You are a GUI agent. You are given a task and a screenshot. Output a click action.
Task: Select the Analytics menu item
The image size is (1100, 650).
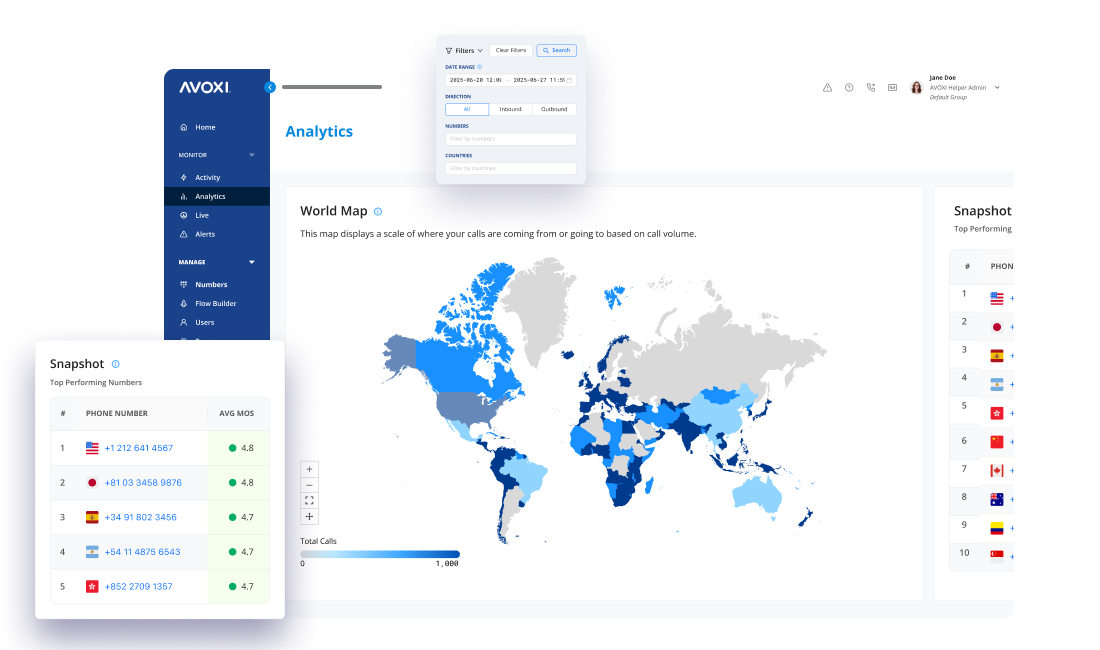point(213,196)
